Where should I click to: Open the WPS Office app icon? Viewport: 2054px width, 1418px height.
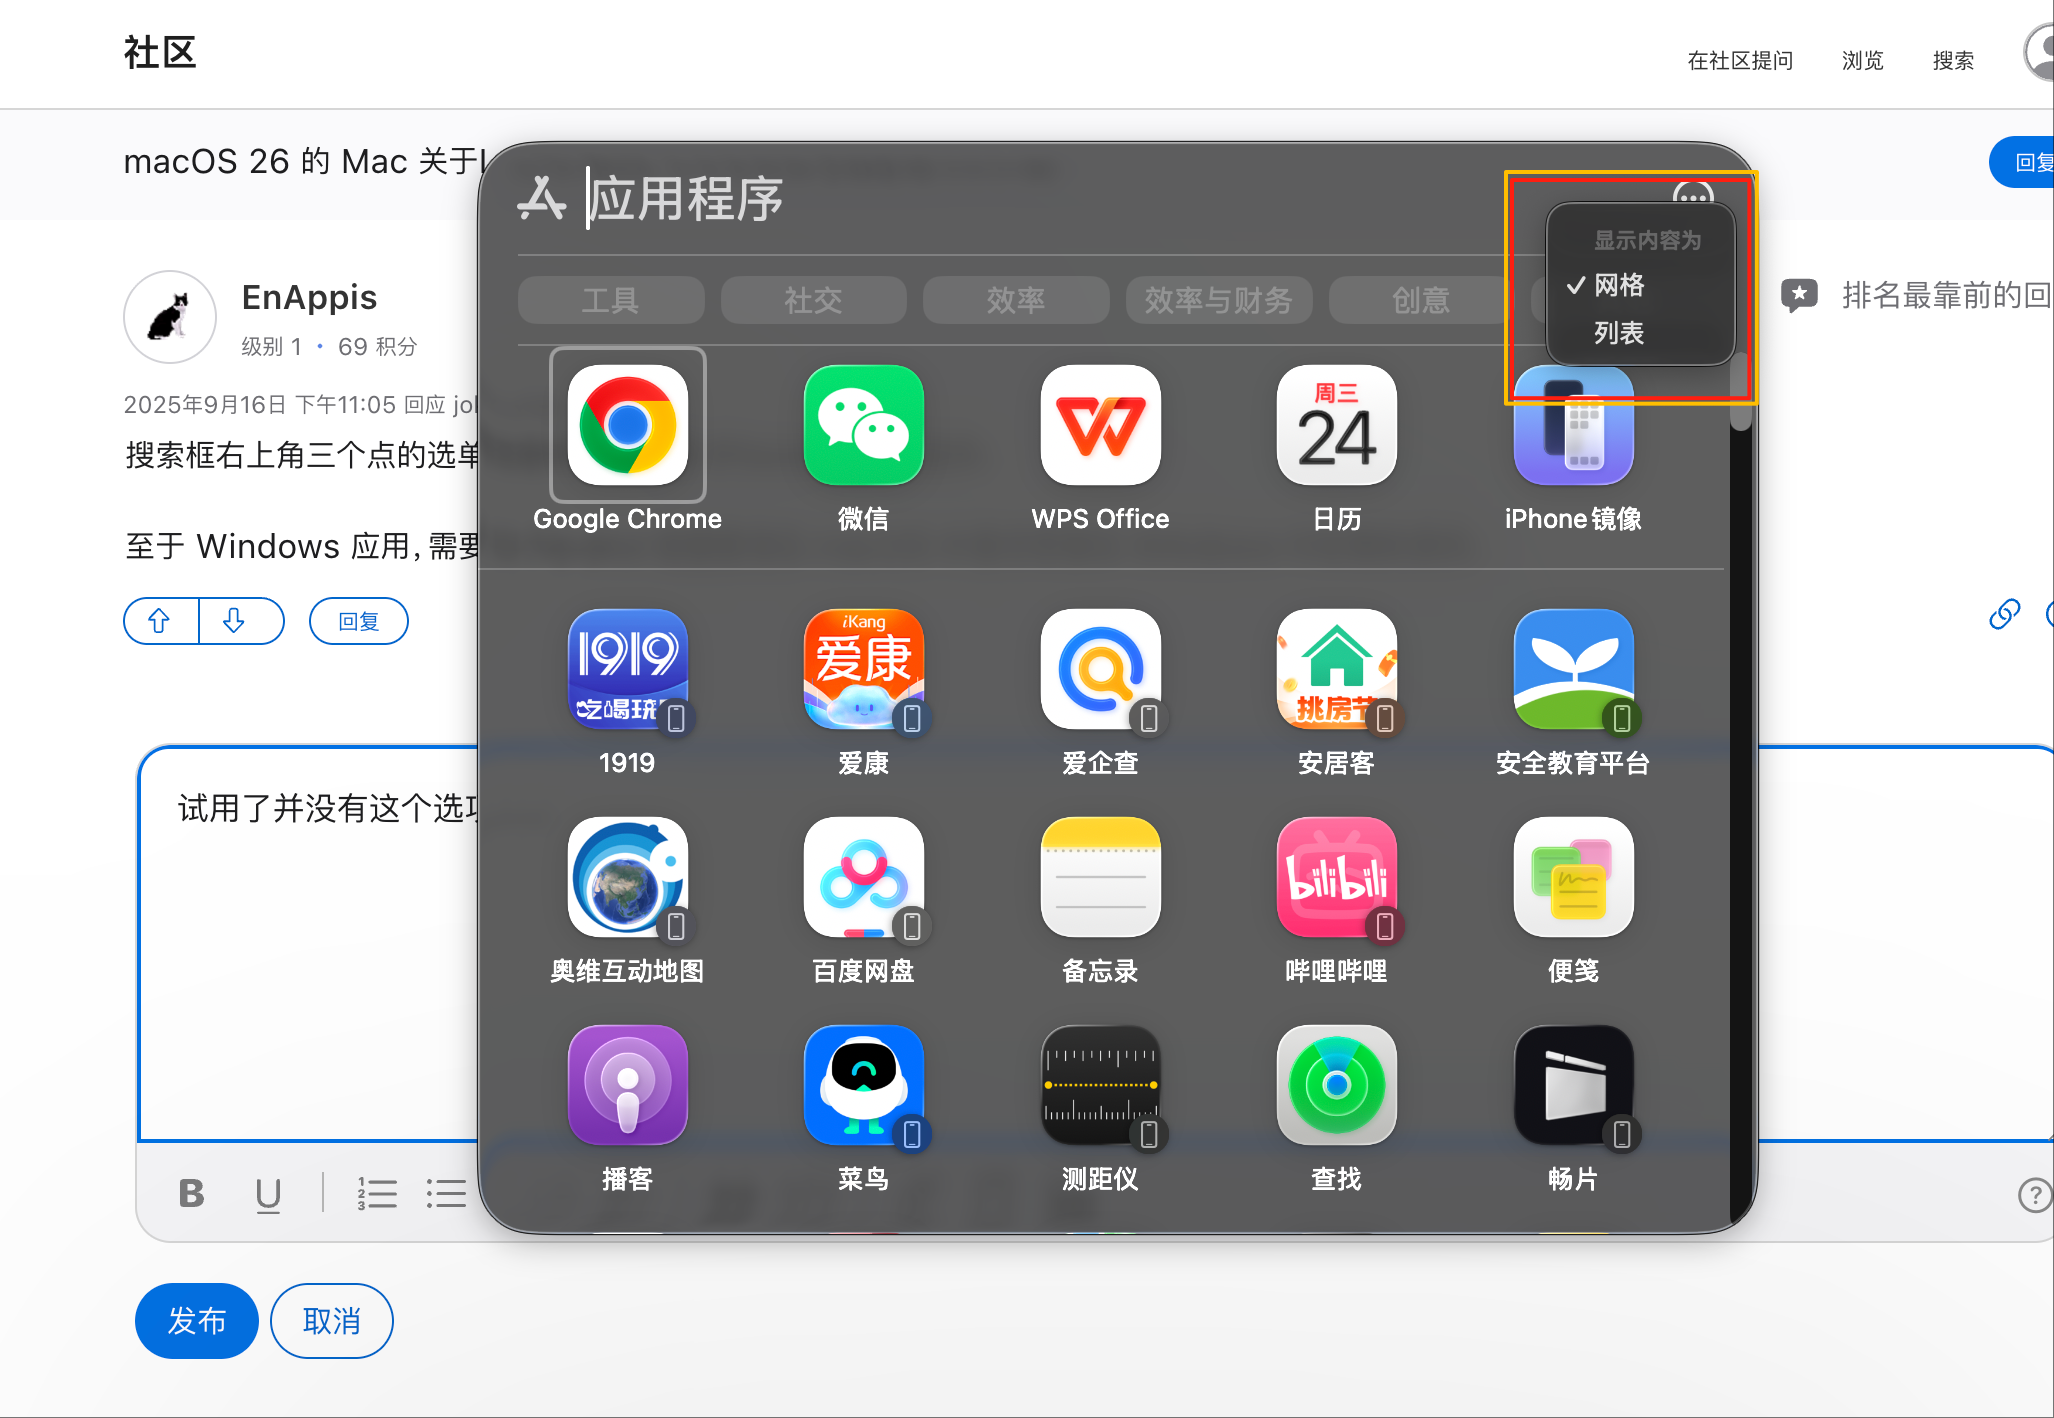1100,425
